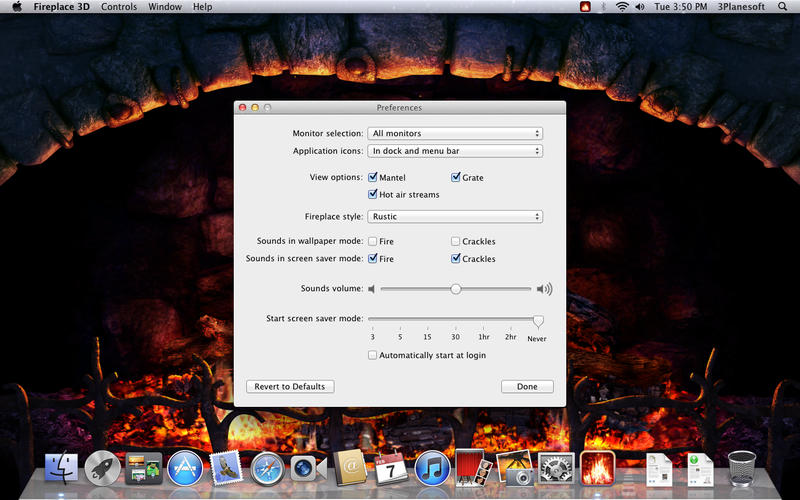
Task: Click the Preferences window title bar
Action: (x=399, y=108)
